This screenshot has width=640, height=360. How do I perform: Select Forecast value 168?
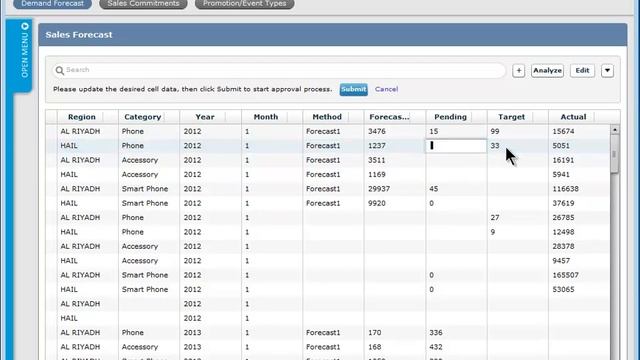click(x=374, y=347)
